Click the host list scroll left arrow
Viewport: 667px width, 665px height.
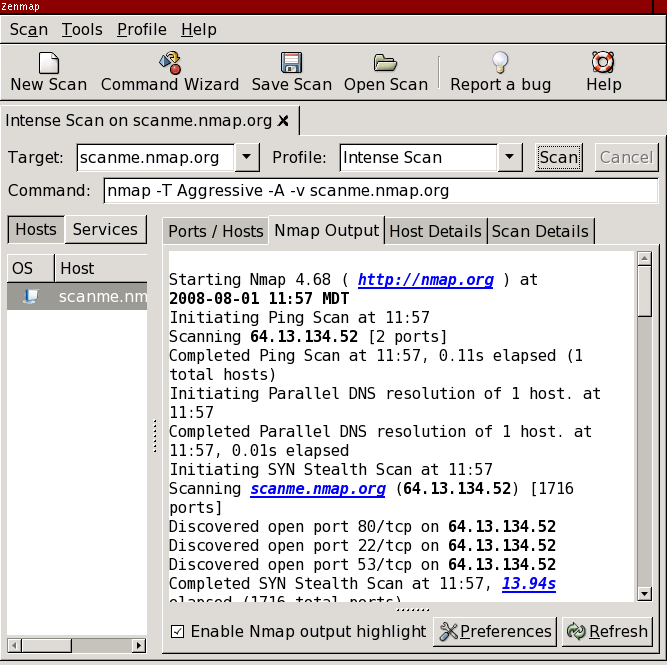[x=14, y=645]
